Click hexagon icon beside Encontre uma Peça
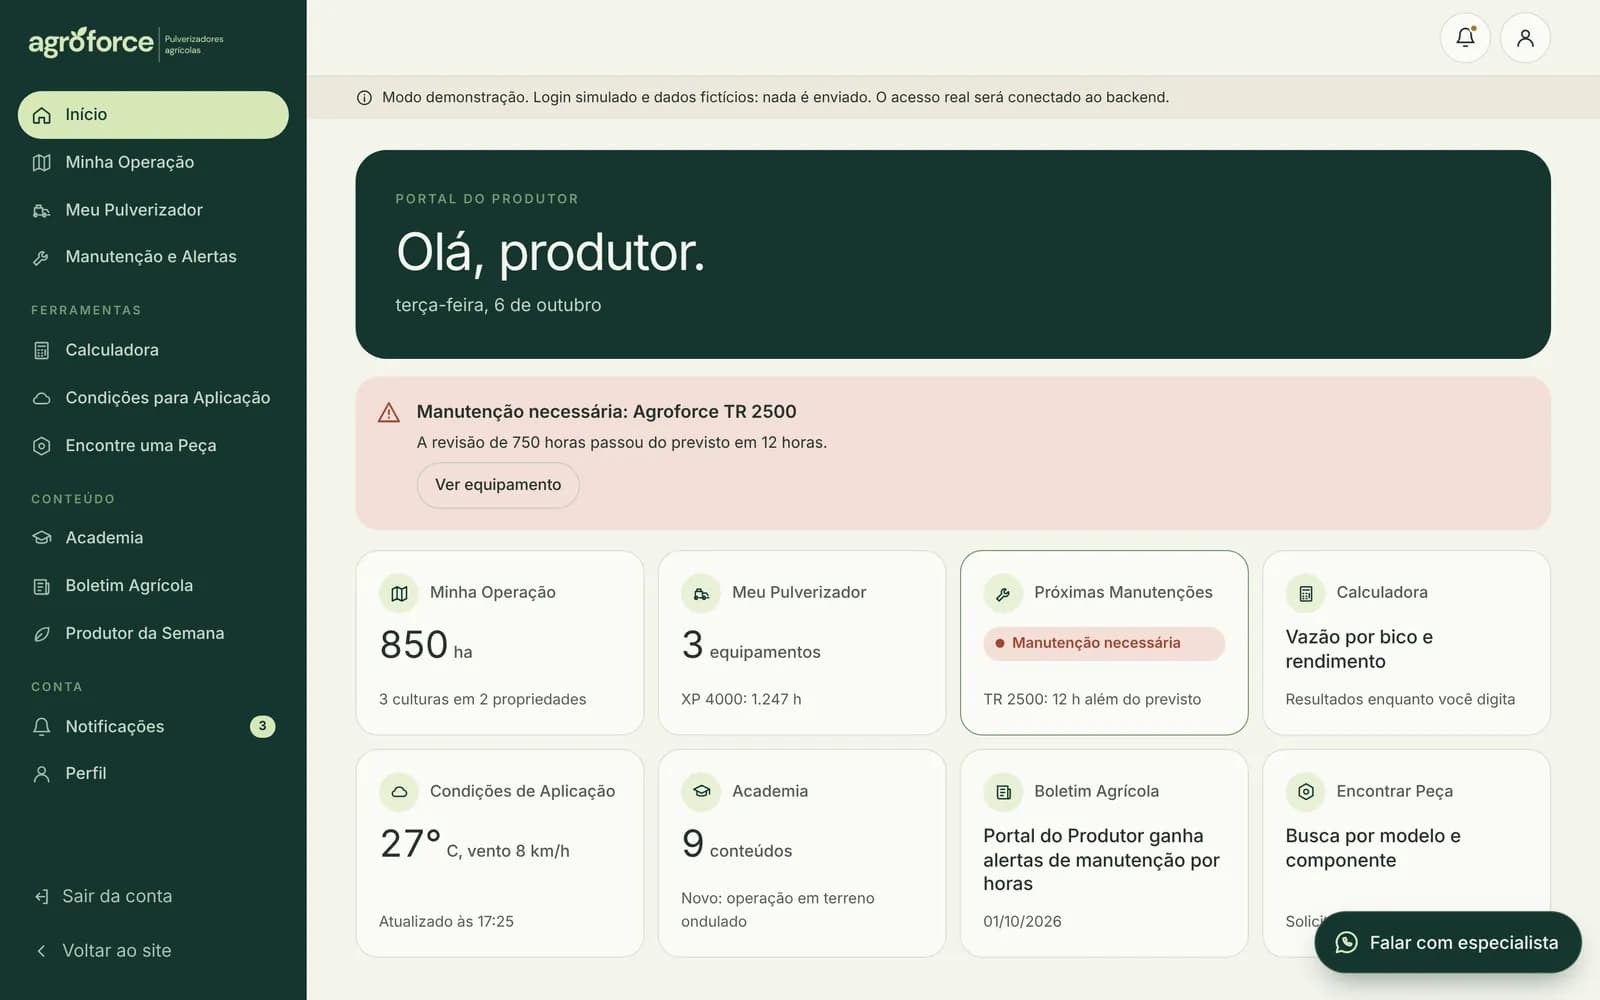This screenshot has width=1600, height=1000. click(x=42, y=446)
